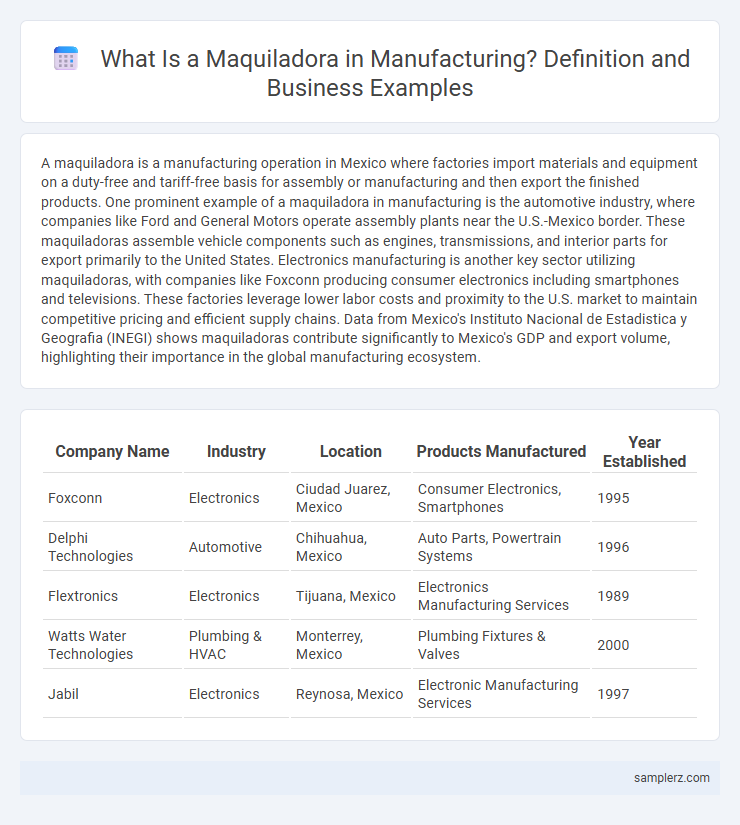740x825 pixels.
Task: Click Plumbing Fixtures & Valves cell
Action: [501, 645]
